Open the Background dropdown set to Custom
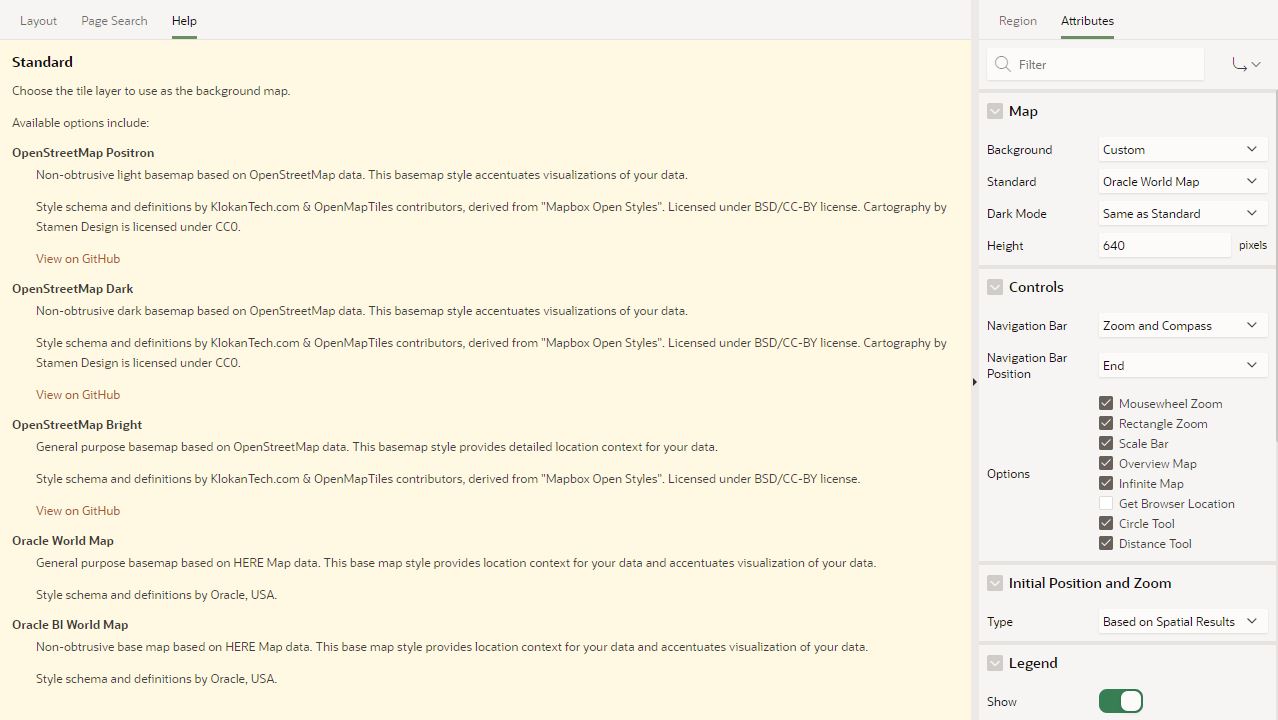This screenshot has width=1278, height=720. [x=1182, y=149]
